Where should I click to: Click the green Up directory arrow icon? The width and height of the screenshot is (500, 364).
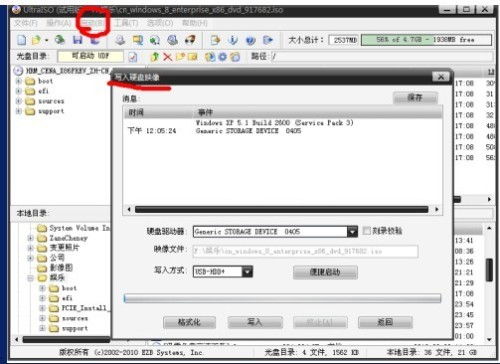pos(154,57)
